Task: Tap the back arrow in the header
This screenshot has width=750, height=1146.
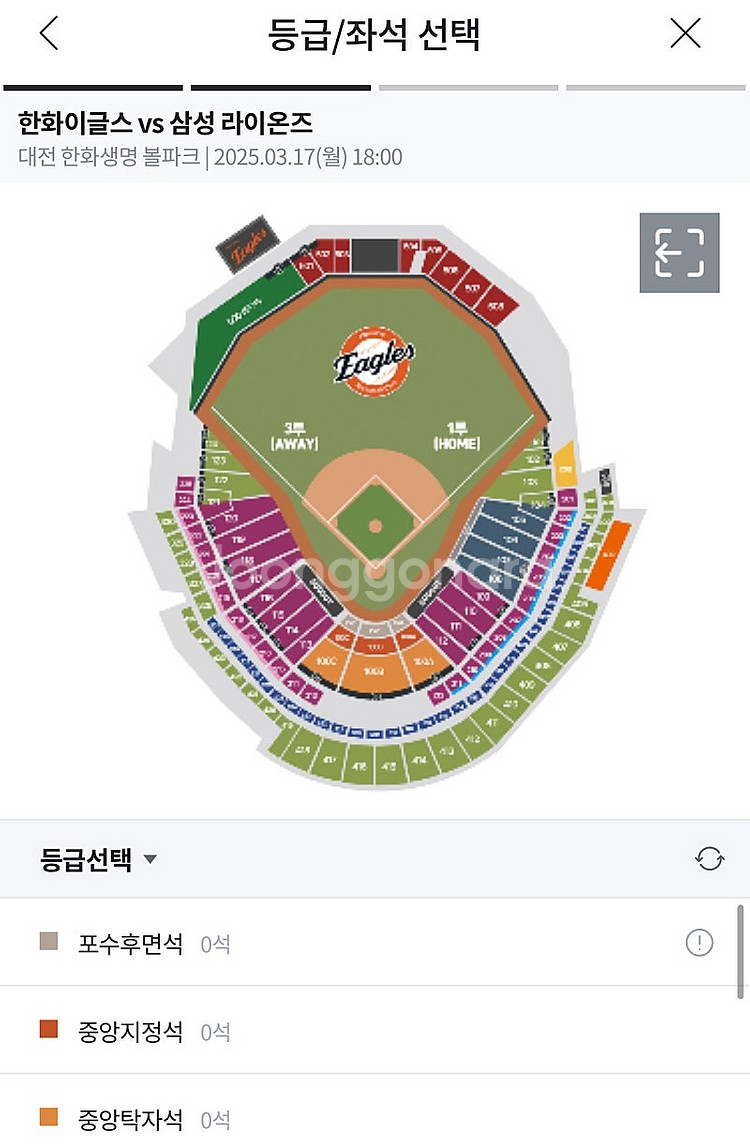Action: (49, 34)
